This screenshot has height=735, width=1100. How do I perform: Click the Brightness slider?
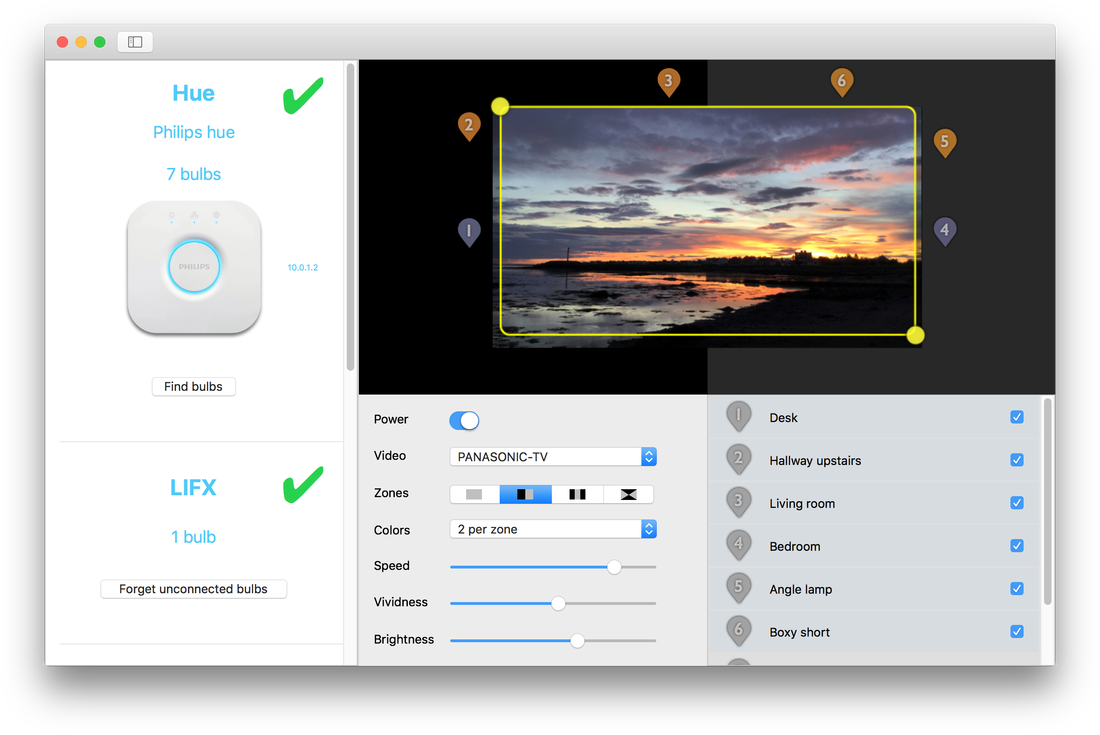pos(553,640)
